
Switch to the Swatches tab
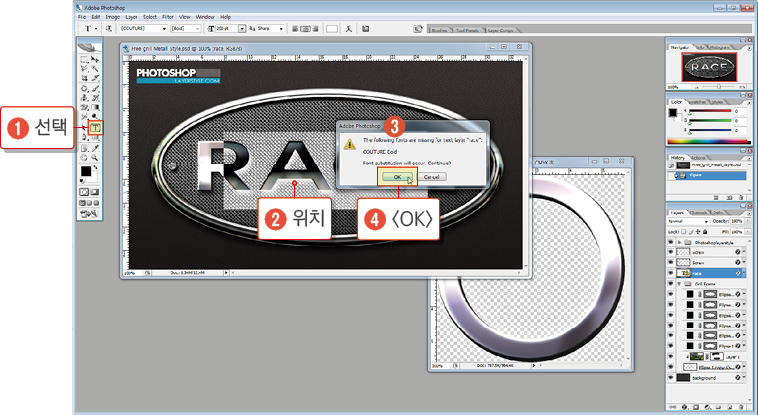[697, 102]
